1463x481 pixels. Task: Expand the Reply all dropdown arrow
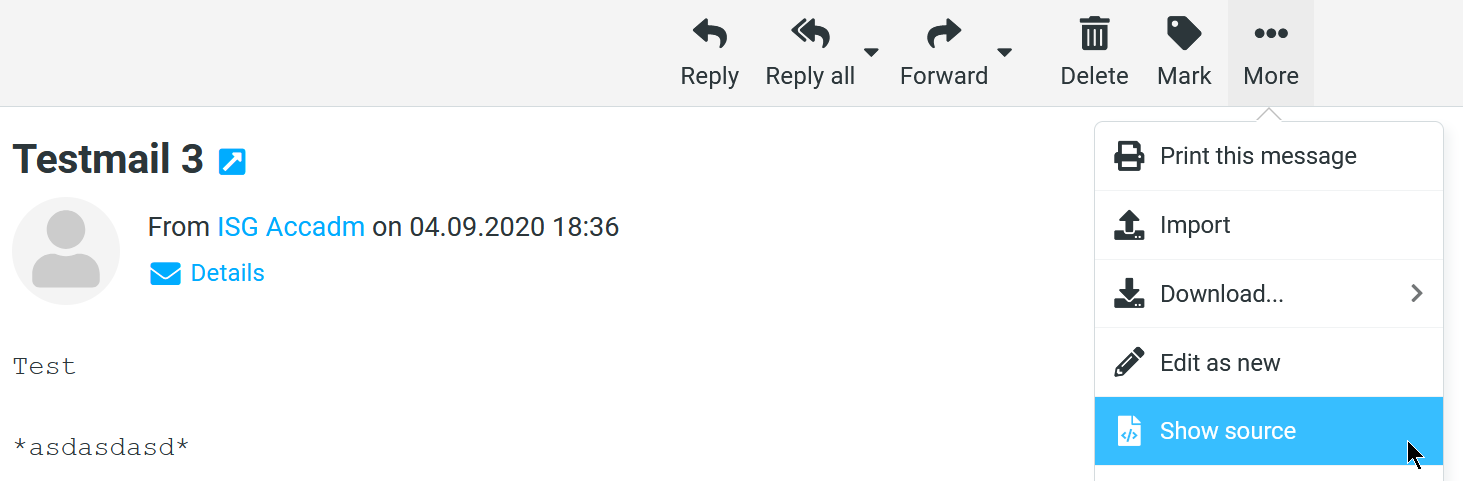point(871,52)
